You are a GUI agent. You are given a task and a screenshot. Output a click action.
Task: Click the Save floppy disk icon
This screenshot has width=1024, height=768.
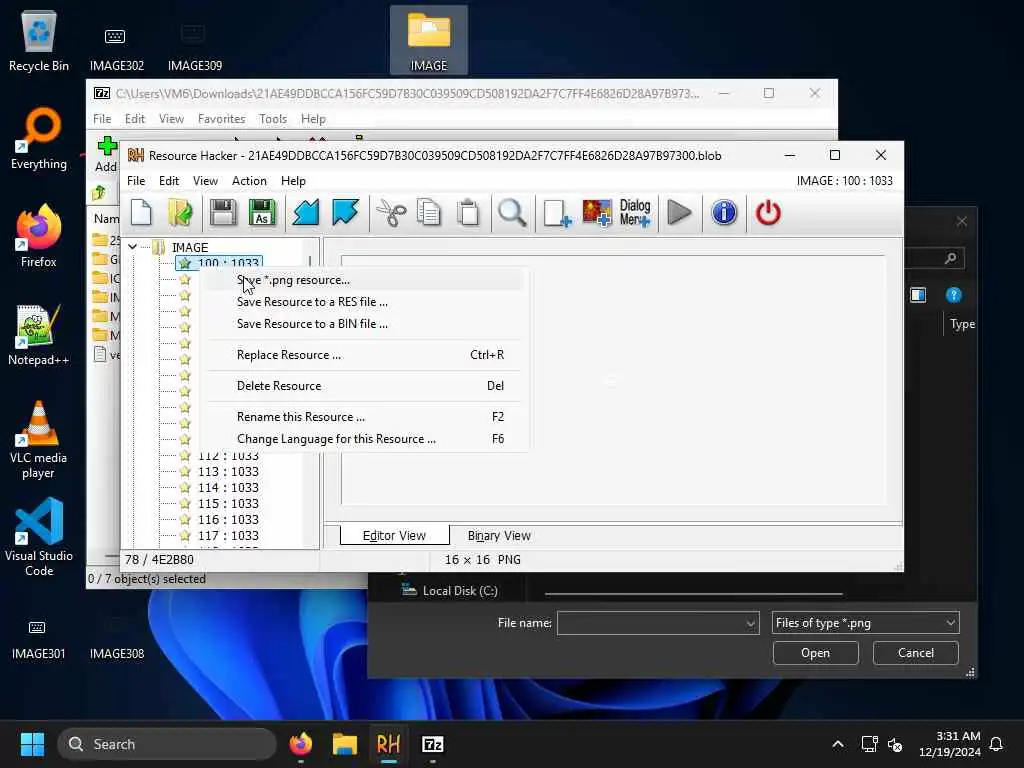[x=223, y=213]
